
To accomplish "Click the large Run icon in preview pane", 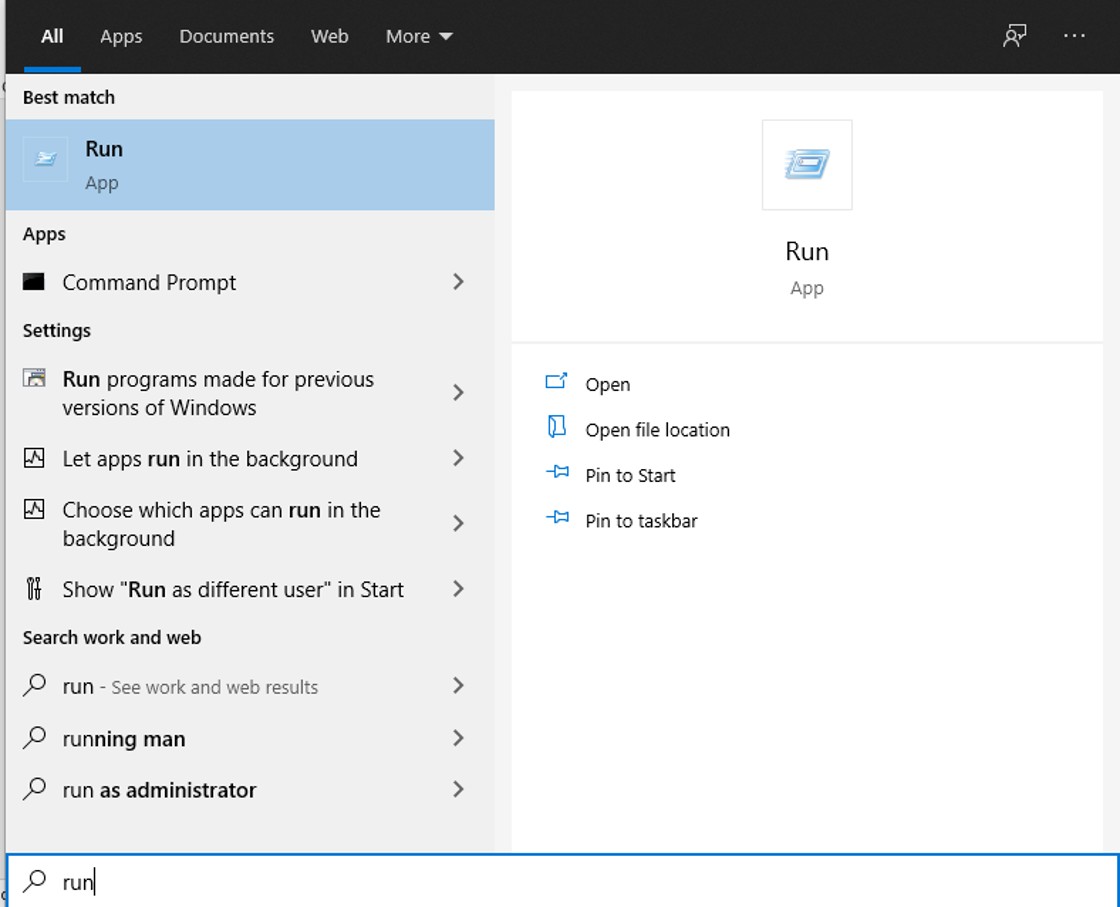I will [x=807, y=165].
